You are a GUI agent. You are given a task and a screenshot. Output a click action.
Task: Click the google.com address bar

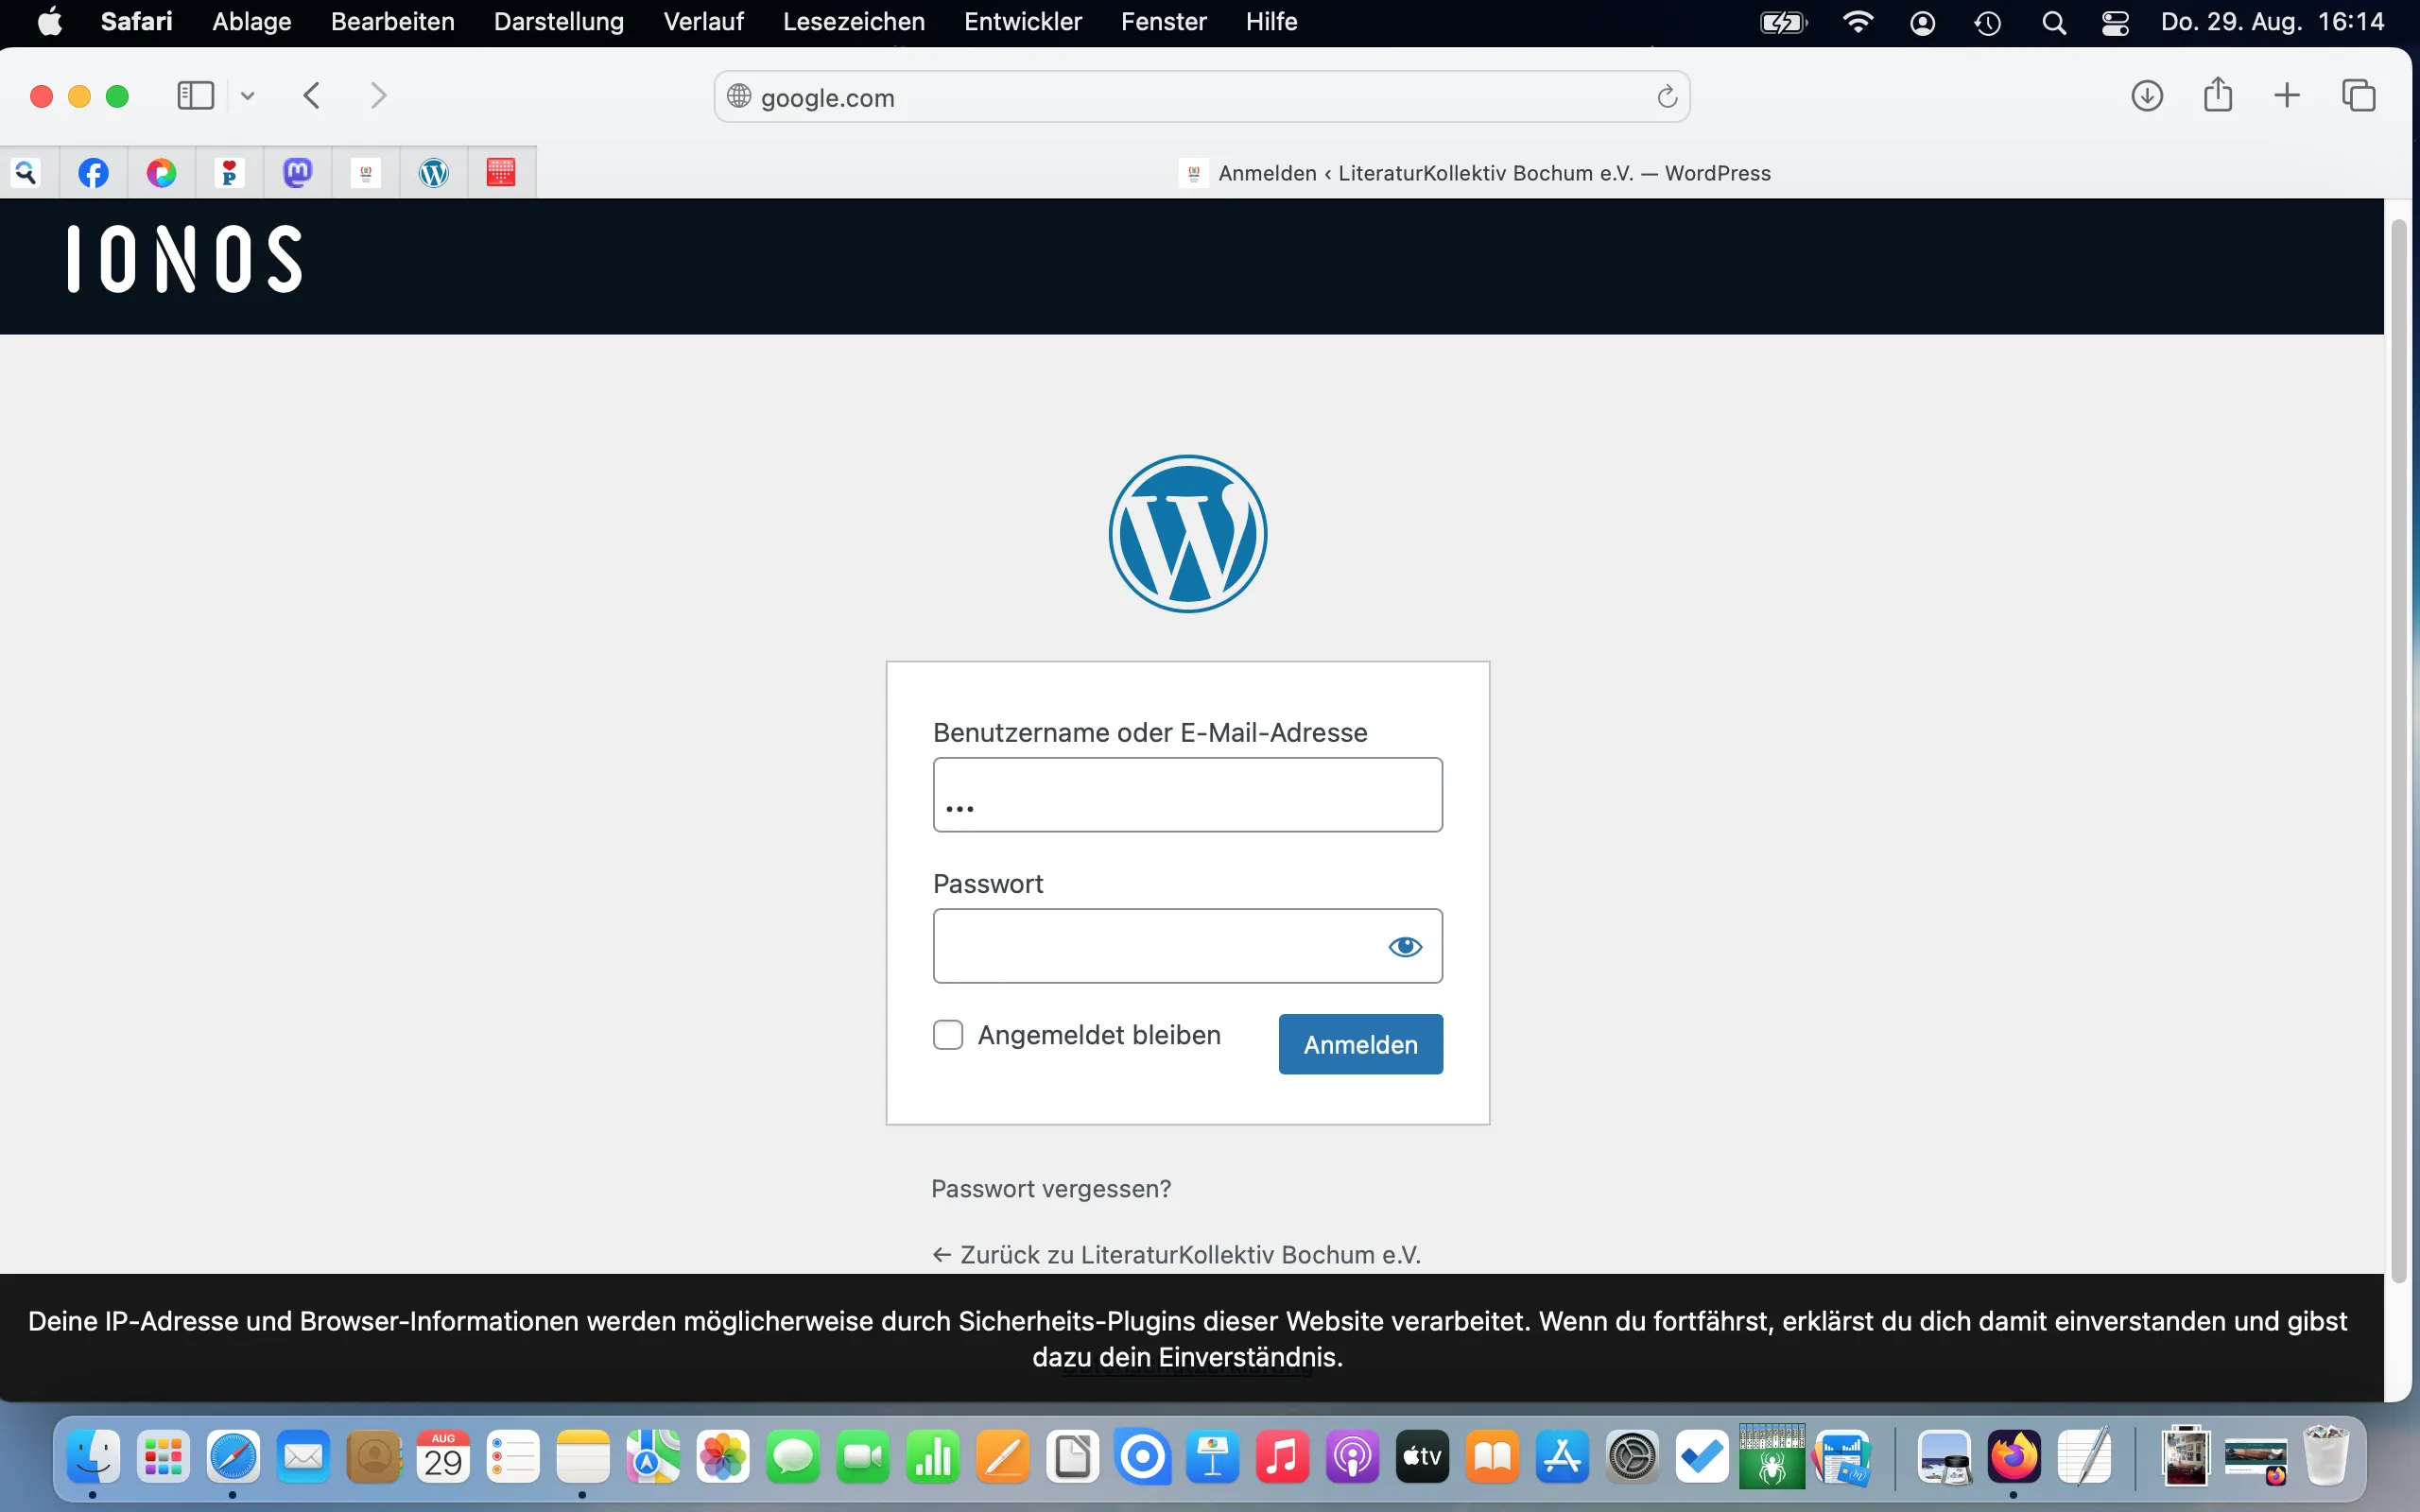pos(1202,97)
